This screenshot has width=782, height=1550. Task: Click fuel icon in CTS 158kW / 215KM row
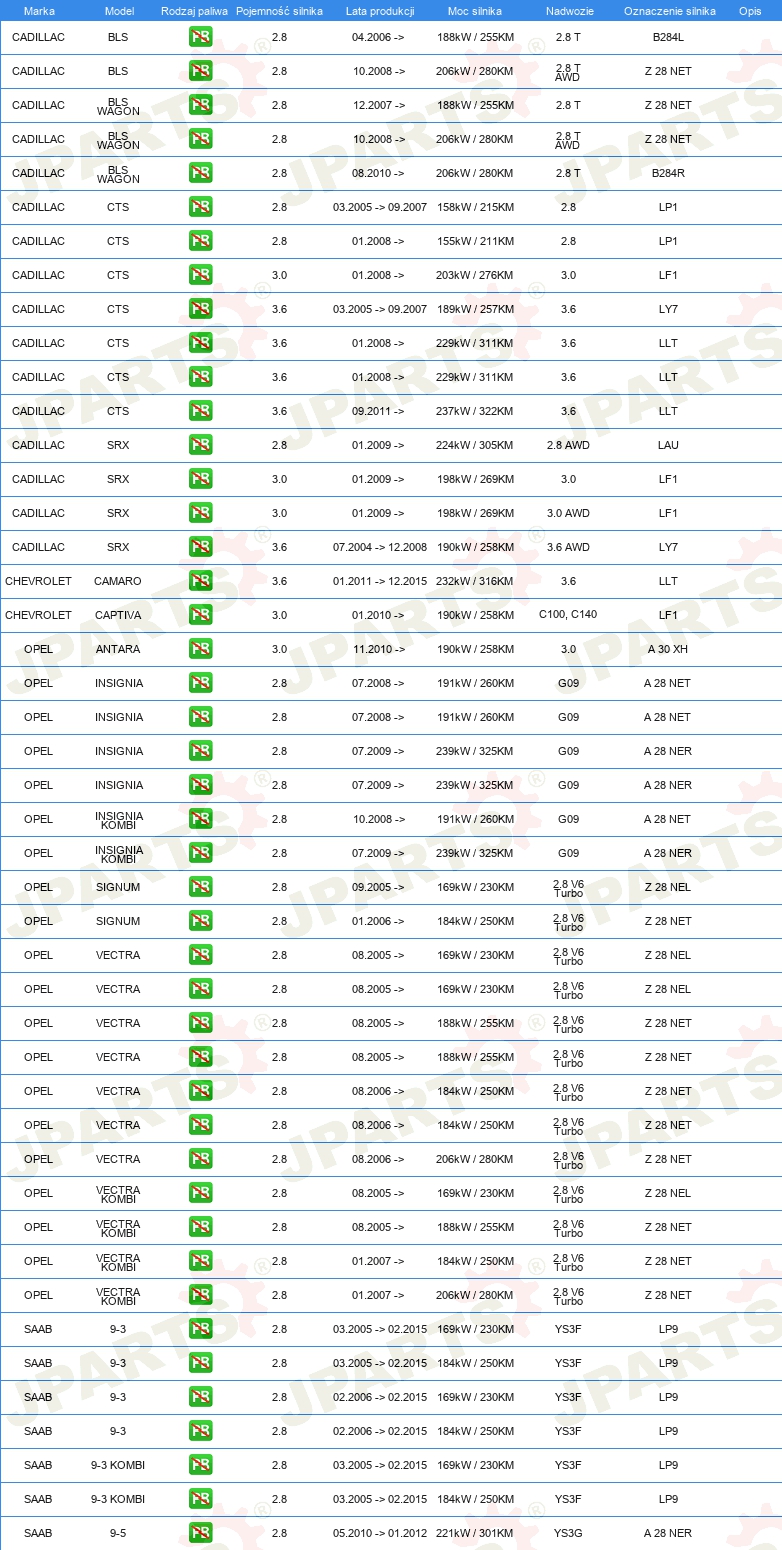pos(200,207)
